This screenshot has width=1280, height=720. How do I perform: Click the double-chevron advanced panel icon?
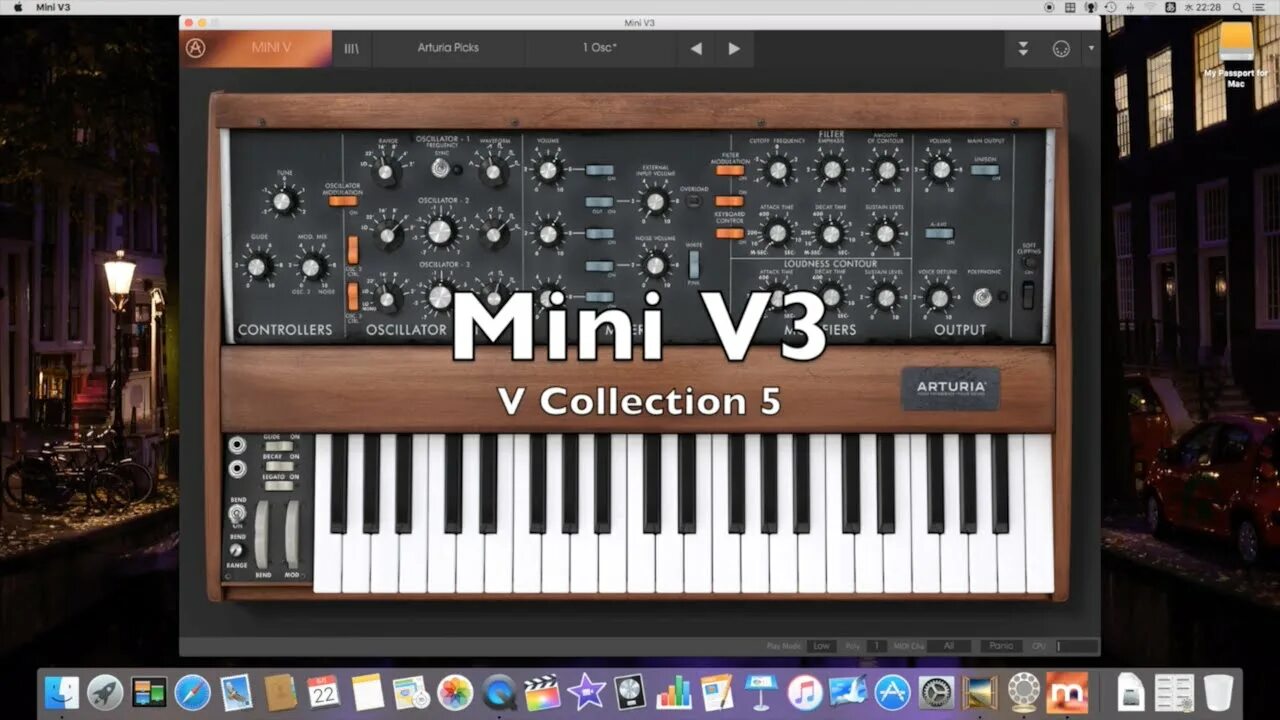[1023, 48]
